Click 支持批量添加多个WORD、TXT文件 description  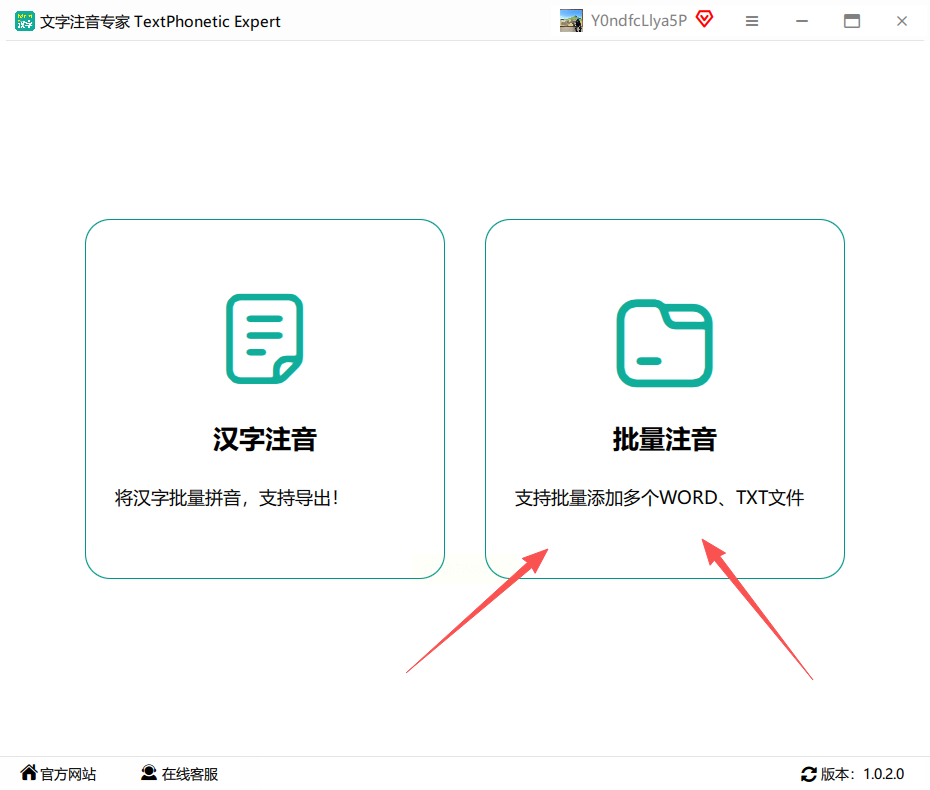(x=659, y=498)
